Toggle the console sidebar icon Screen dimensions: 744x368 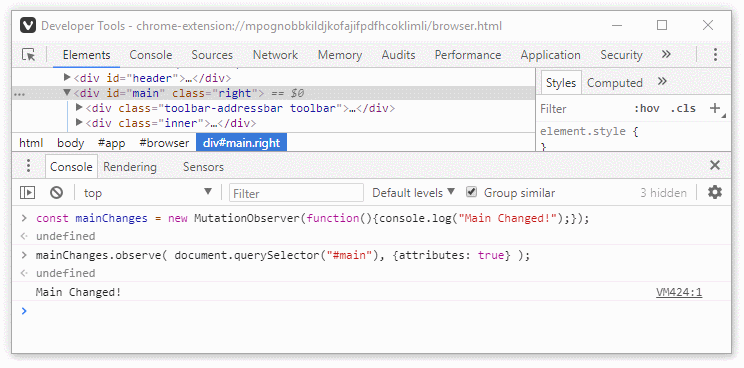pyautogui.click(x=28, y=193)
